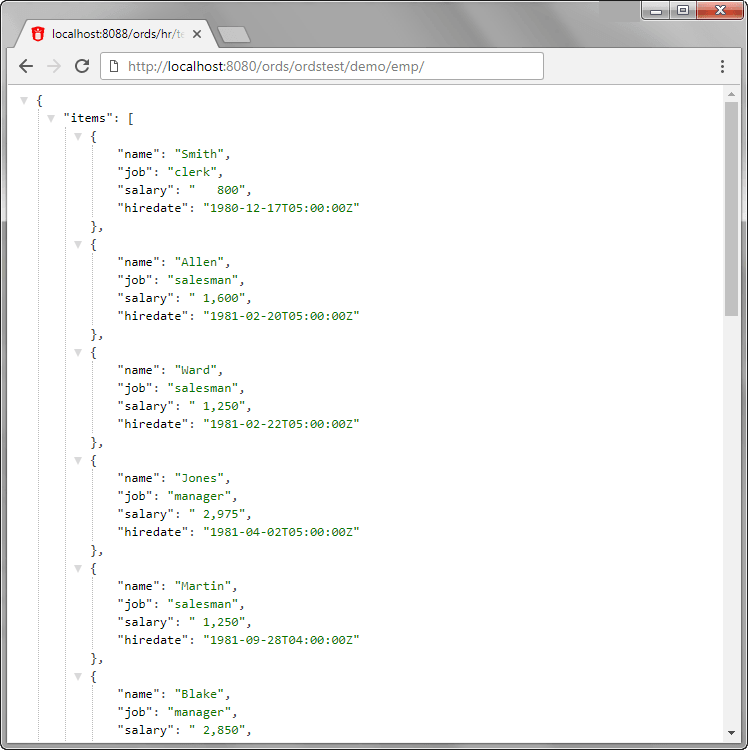
Task: Click the salary value " 2,975"
Action: [x=217, y=514]
